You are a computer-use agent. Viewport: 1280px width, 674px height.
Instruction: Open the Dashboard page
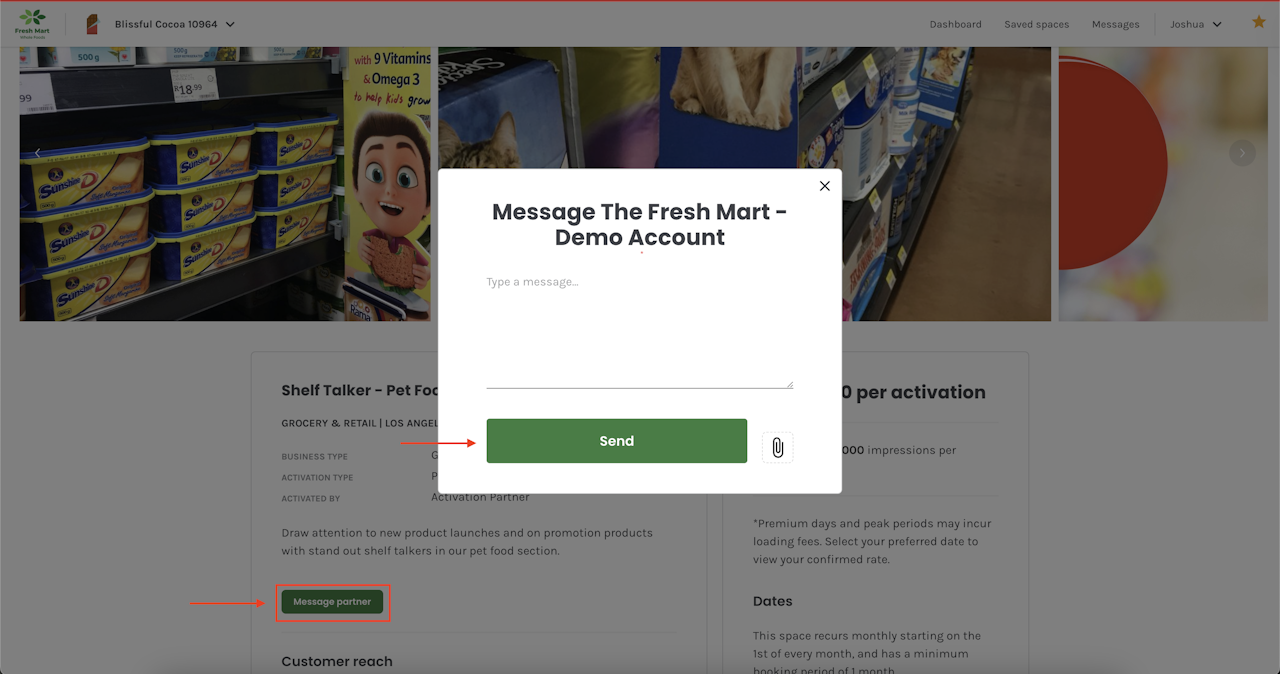(955, 24)
